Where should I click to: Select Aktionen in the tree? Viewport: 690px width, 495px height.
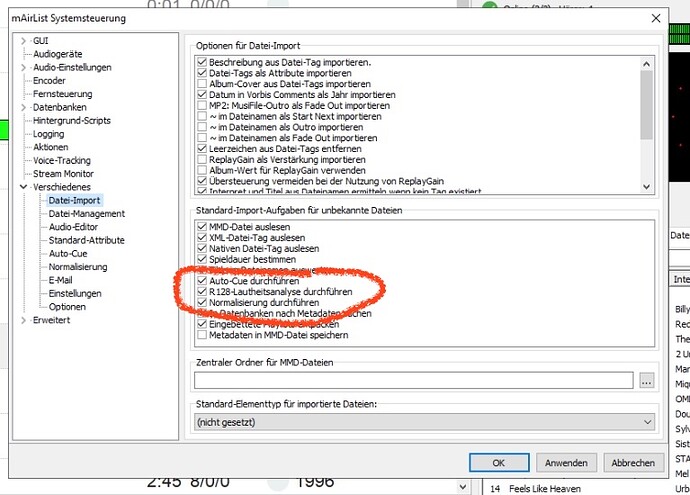point(51,147)
